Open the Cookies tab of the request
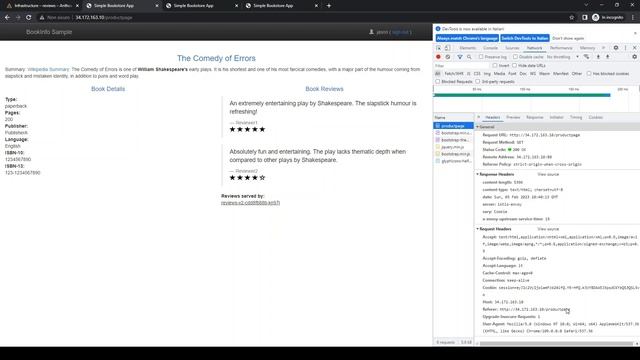The width and height of the screenshot is (640, 360). (x=596, y=117)
